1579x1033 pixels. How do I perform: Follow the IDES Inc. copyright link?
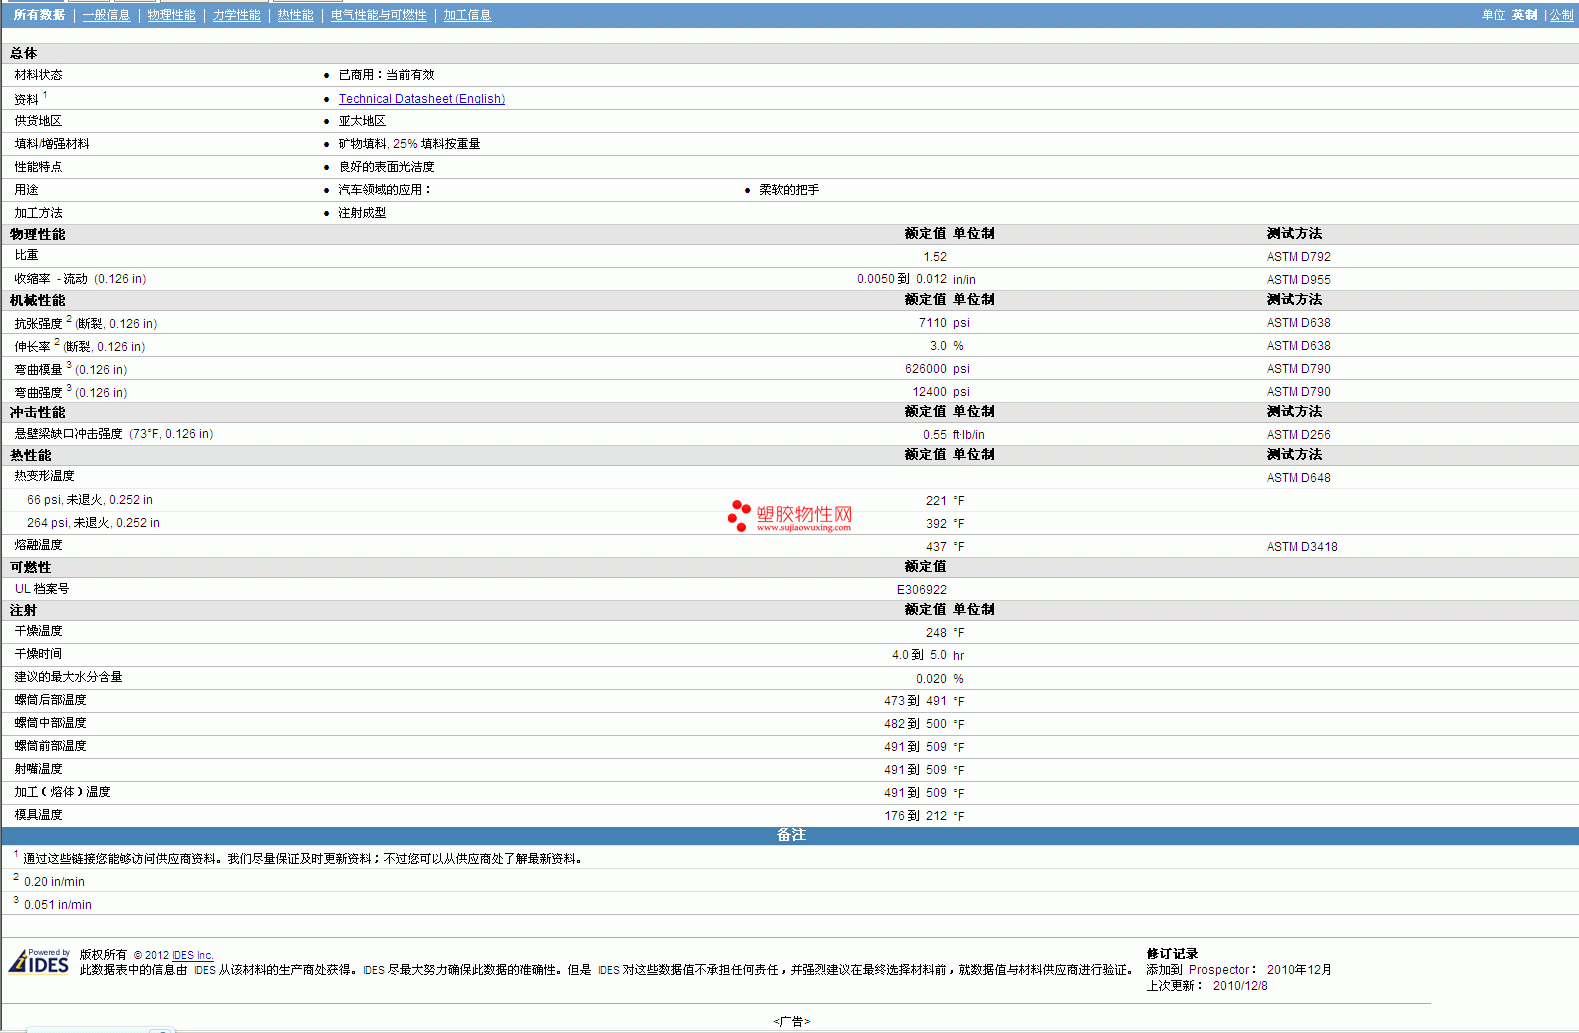192,955
